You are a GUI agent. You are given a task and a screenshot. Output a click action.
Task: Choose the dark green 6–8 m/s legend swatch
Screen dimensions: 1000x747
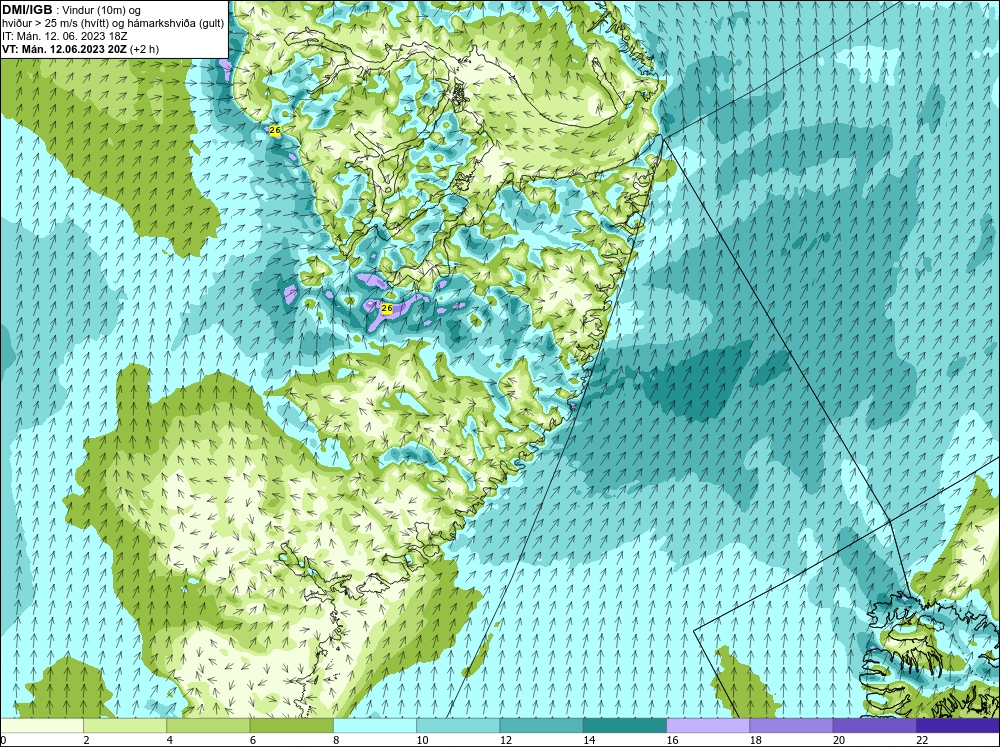(291, 726)
